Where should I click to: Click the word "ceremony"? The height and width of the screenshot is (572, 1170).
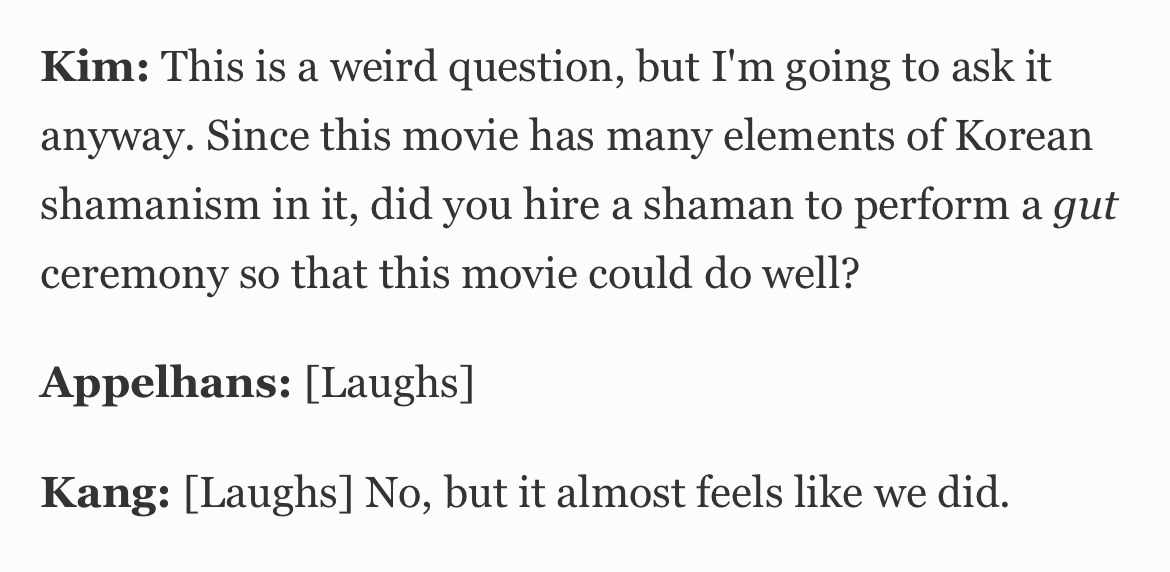pyautogui.click(x=133, y=273)
